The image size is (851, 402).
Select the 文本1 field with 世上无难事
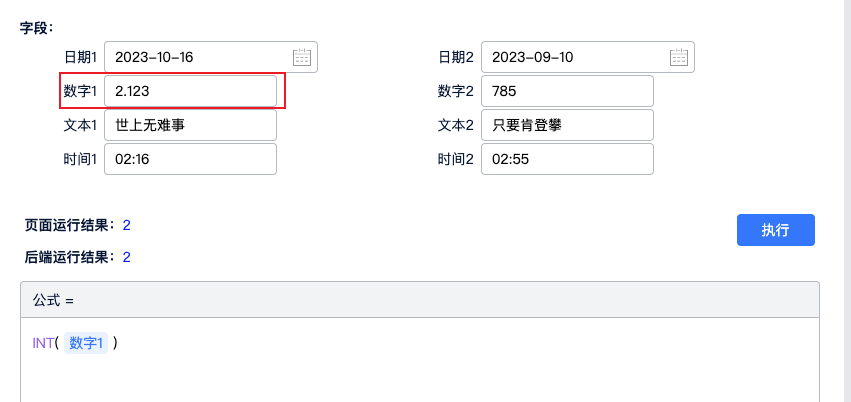coord(190,125)
